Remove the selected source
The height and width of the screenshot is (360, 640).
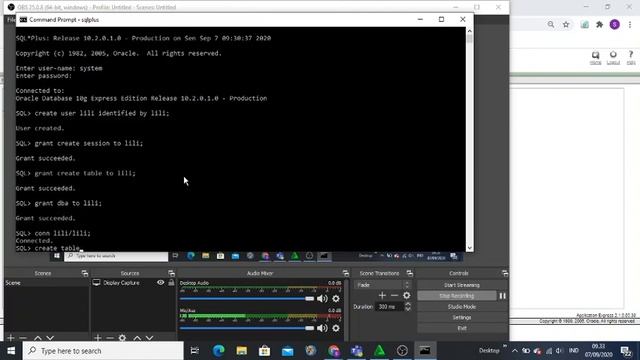[x=110, y=338]
